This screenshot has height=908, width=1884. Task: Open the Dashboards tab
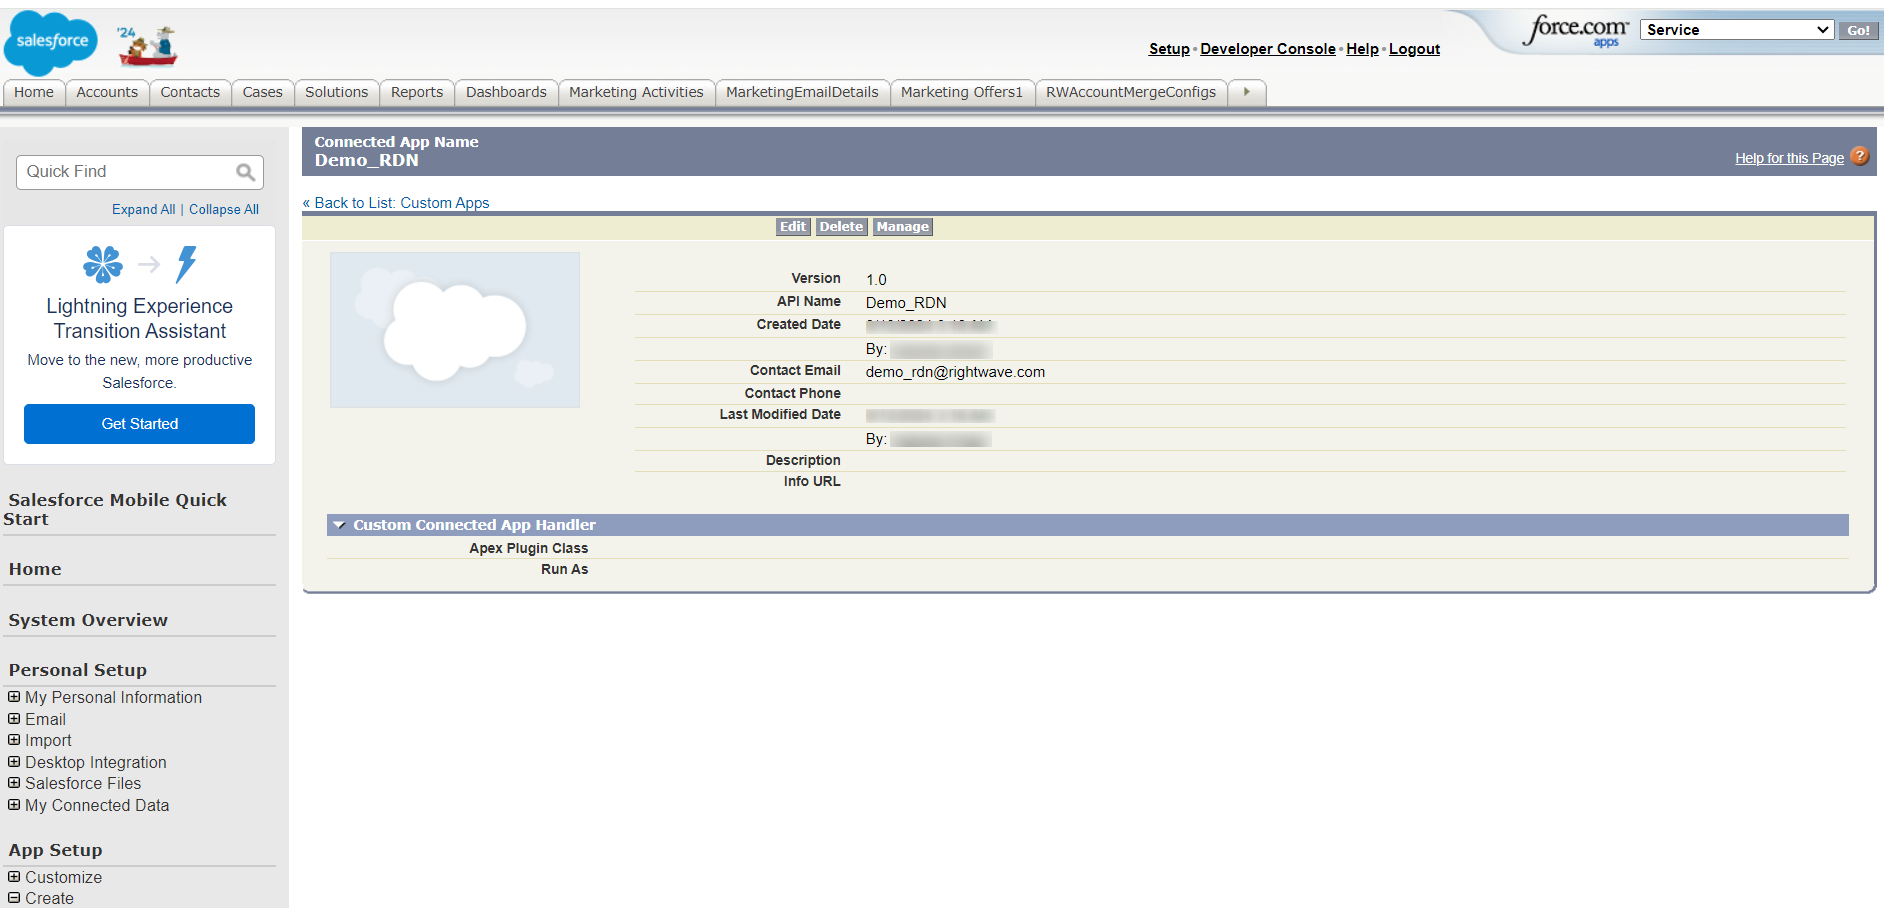point(506,92)
